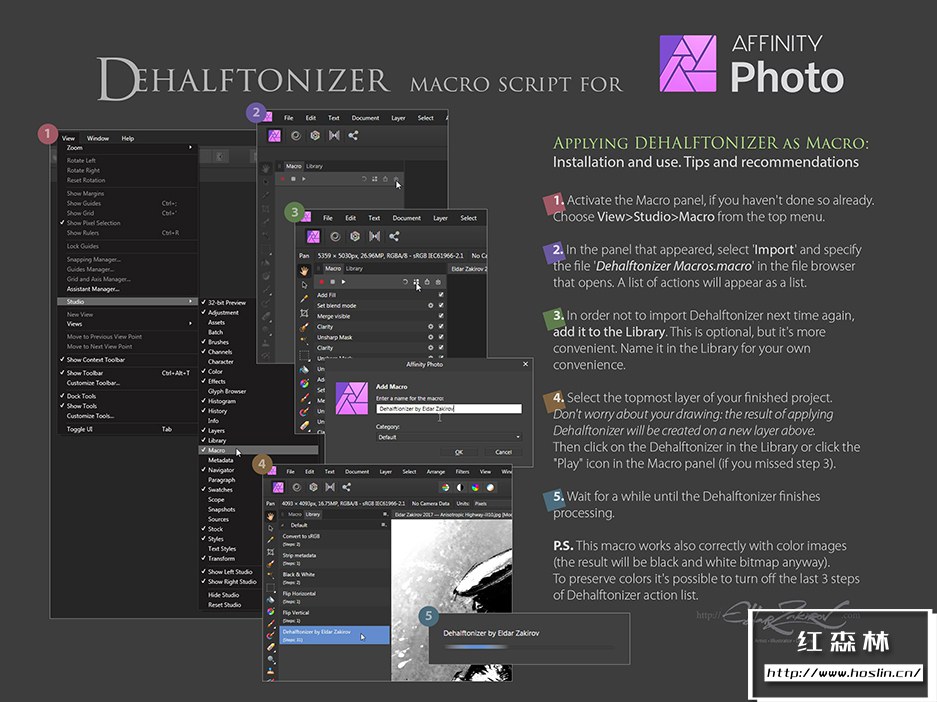
Task: Click the Stop button above the Add Fill step
Action: [333, 282]
